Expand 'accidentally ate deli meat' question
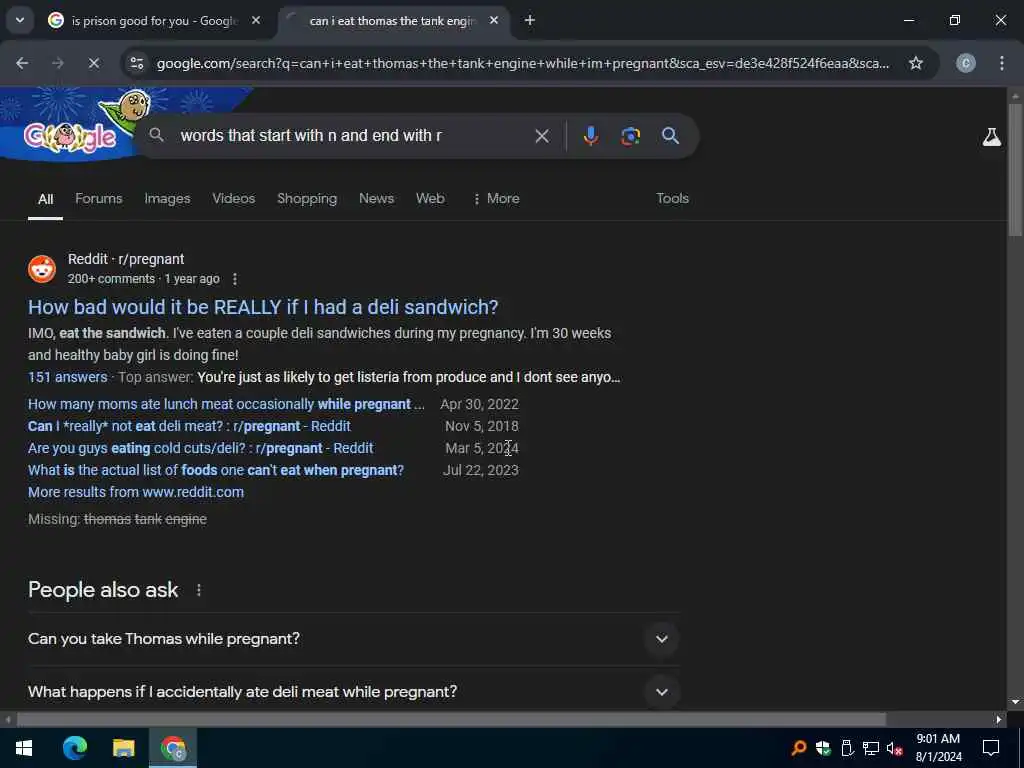Viewport: 1024px width, 768px height. tap(353, 692)
